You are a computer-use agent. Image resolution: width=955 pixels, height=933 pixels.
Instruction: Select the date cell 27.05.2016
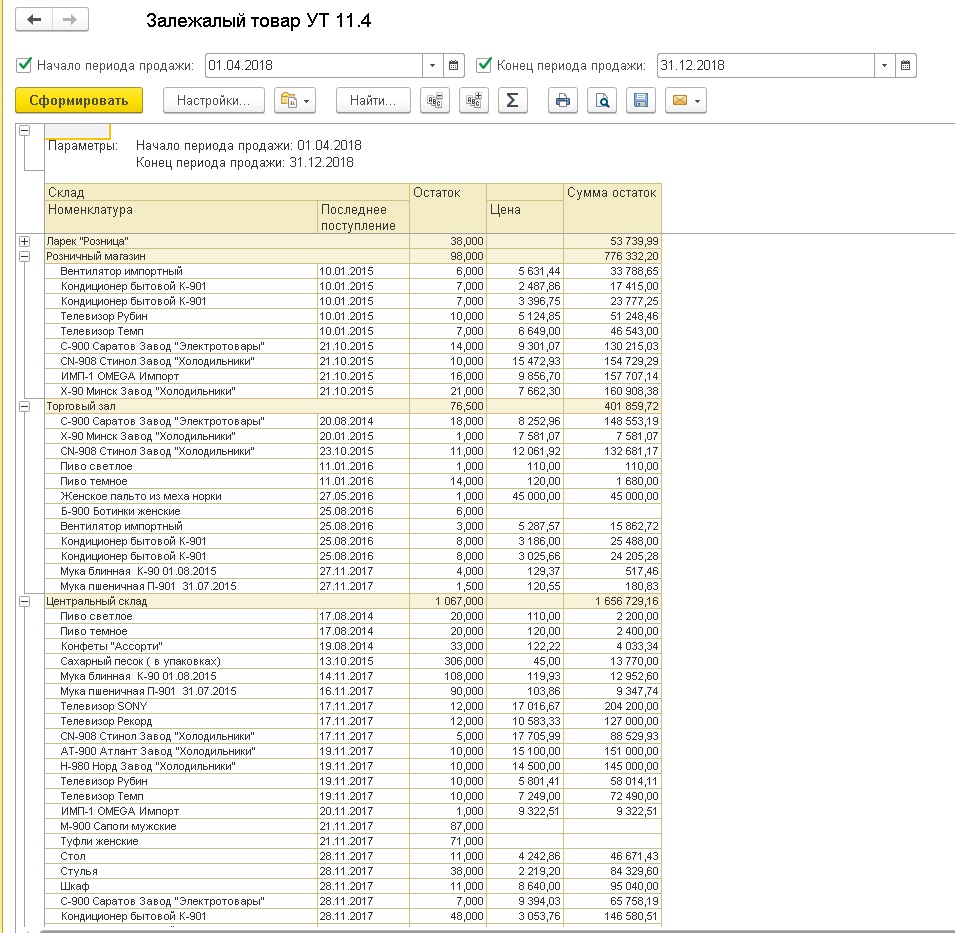coord(363,496)
